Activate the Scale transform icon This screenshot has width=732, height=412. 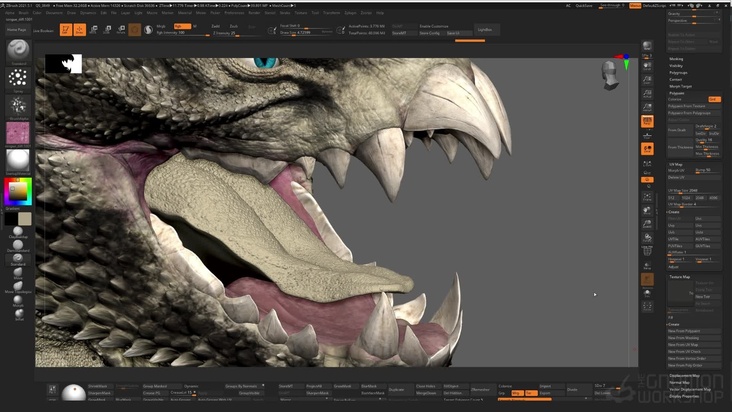(x=107, y=30)
